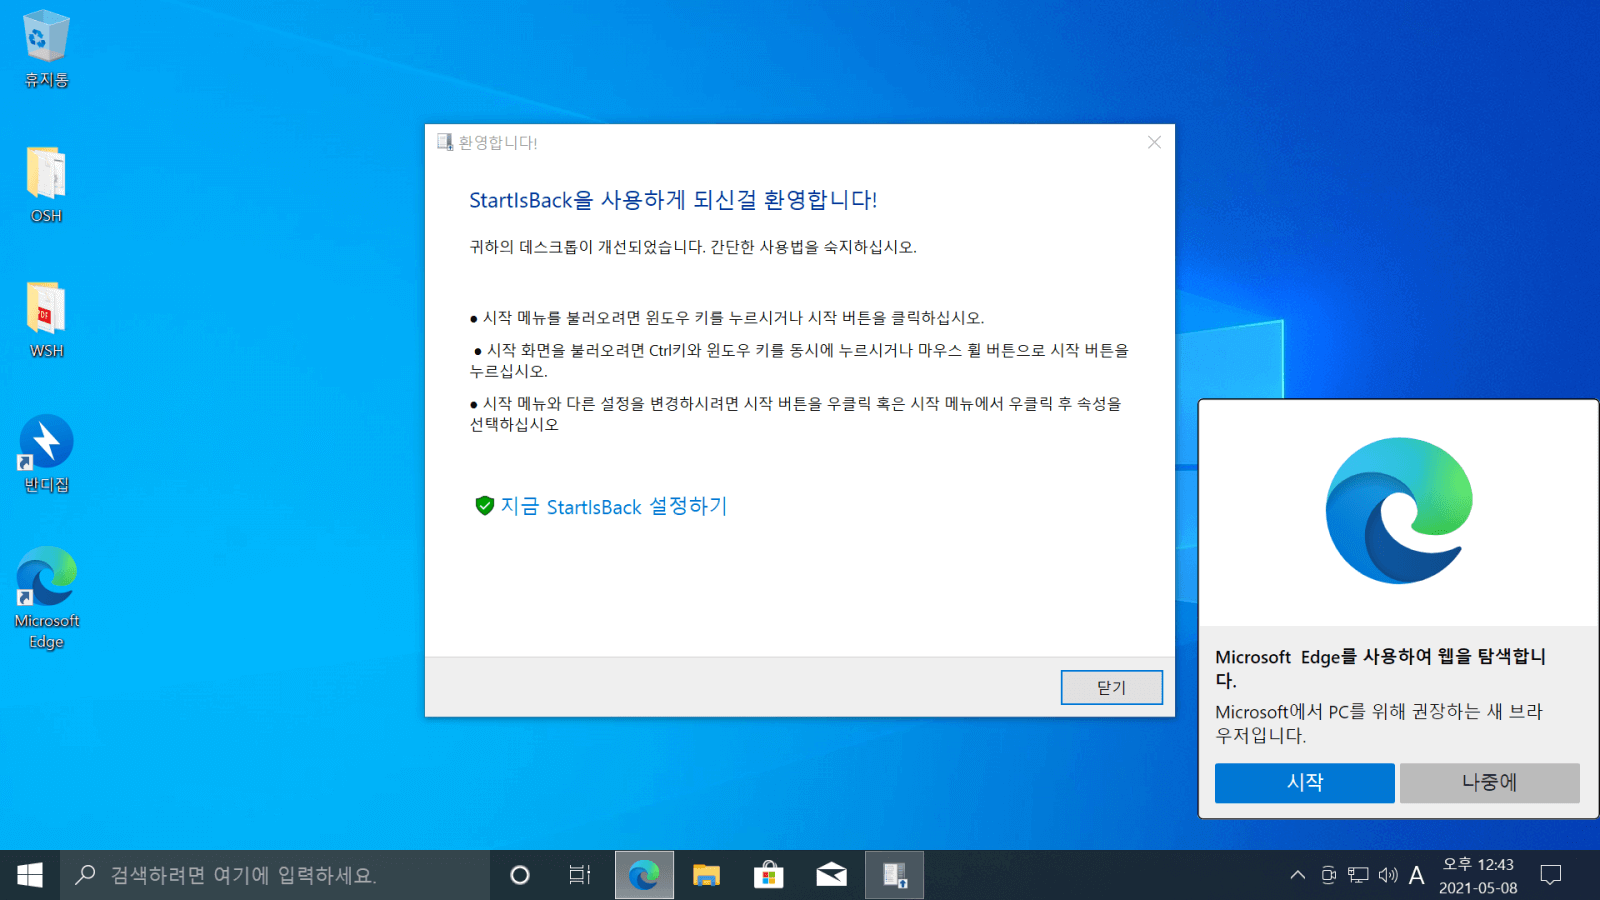
Task: Open the volume tray icon
Action: click(1388, 875)
